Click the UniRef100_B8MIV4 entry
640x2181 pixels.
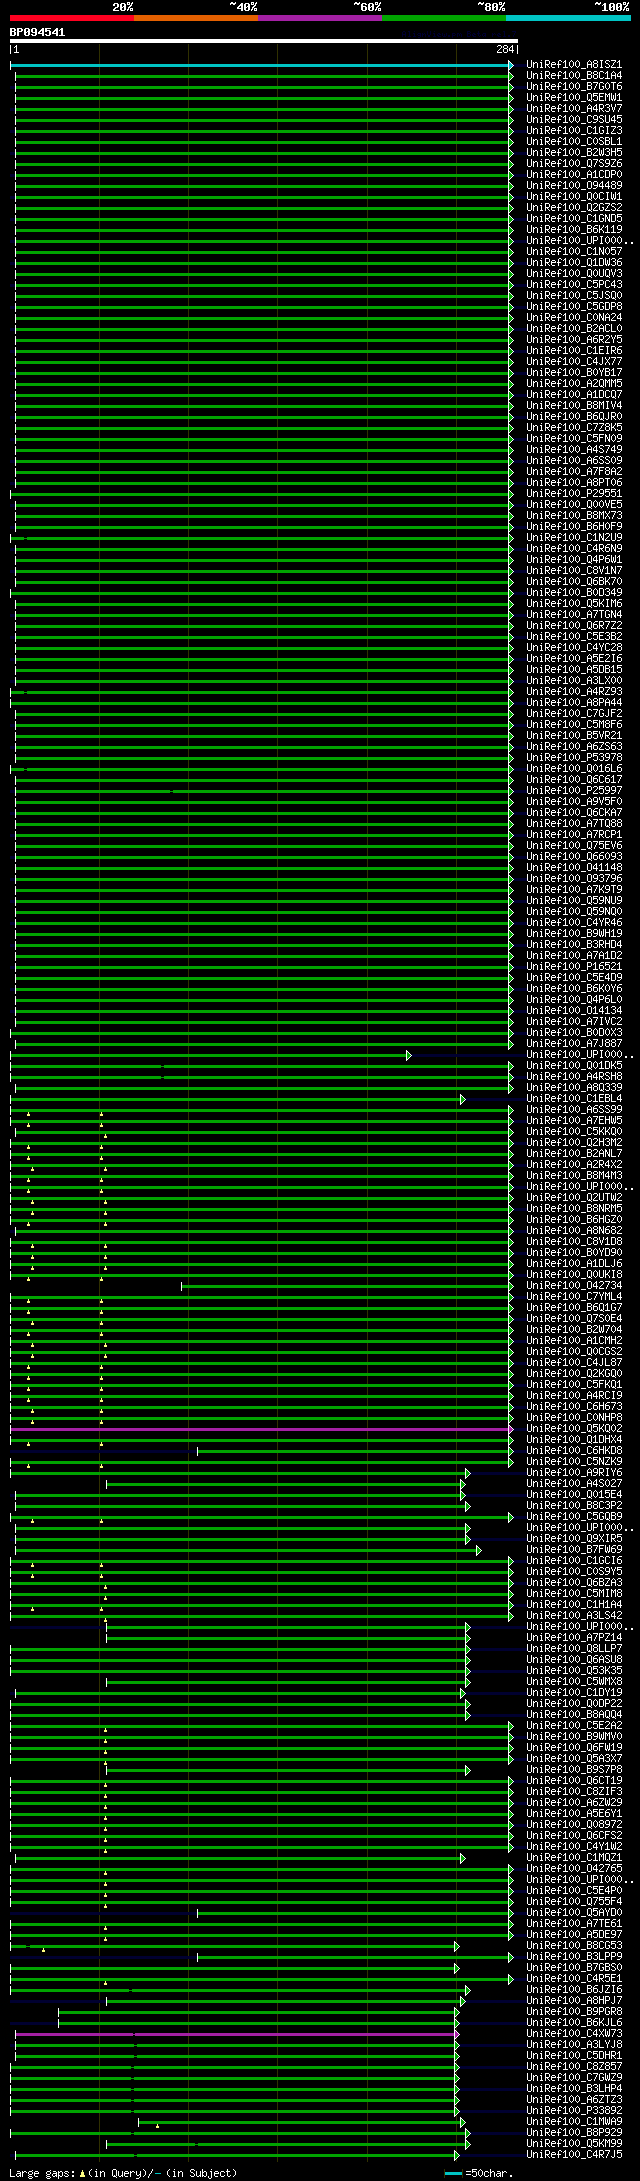click(574, 406)
